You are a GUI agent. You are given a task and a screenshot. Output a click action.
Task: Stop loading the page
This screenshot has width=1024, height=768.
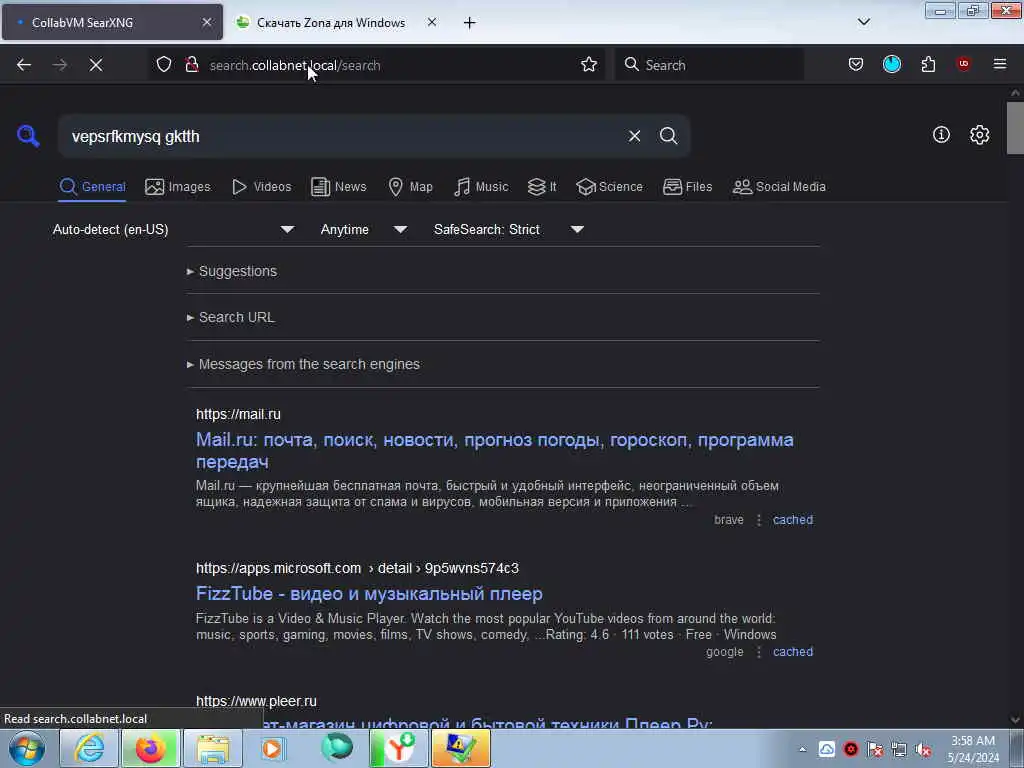(96, 65)
